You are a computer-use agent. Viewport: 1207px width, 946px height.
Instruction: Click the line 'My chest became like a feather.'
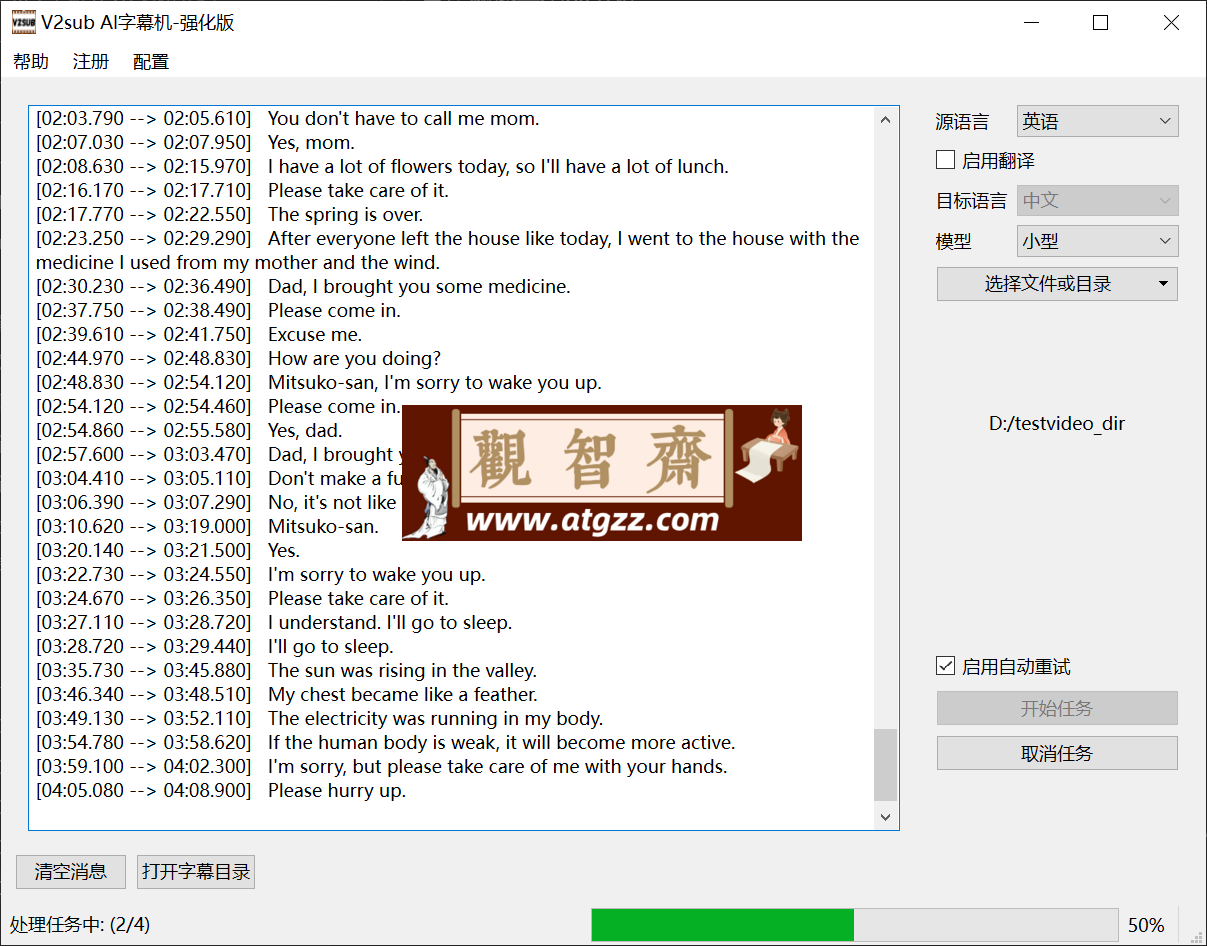tap(403, 694)
